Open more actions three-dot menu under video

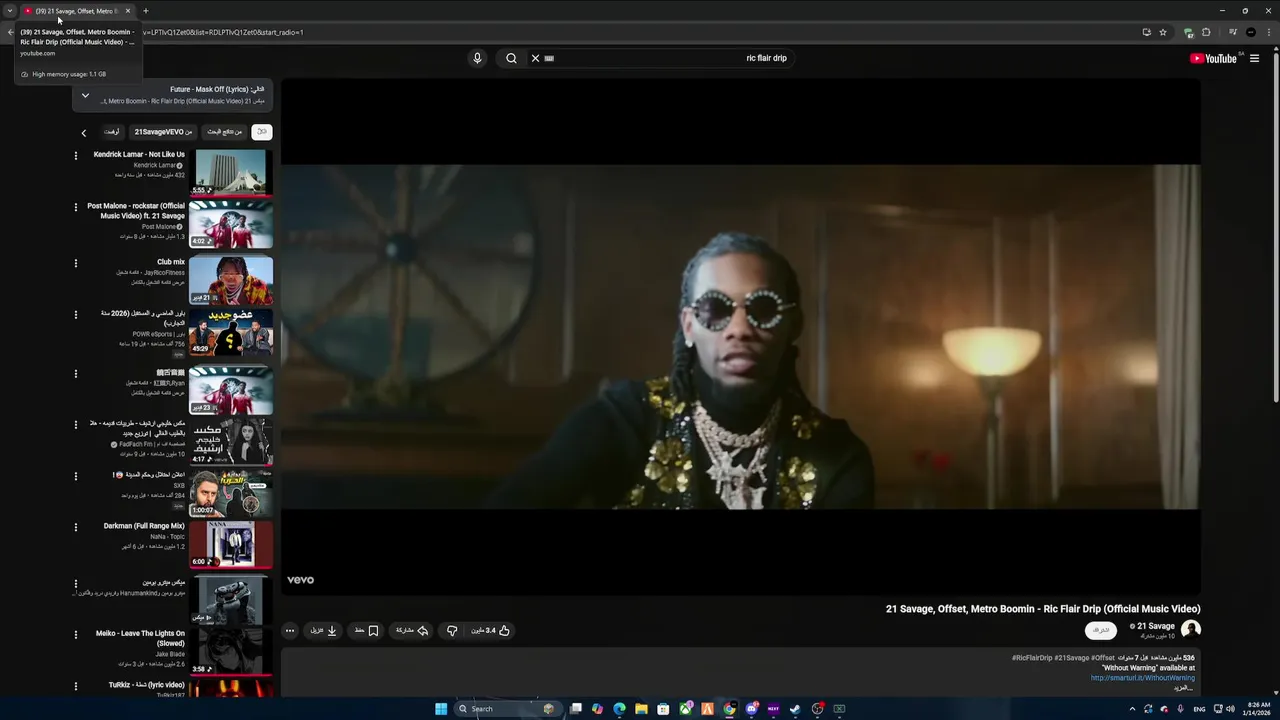pyautogui.click(x=290, y=631)
